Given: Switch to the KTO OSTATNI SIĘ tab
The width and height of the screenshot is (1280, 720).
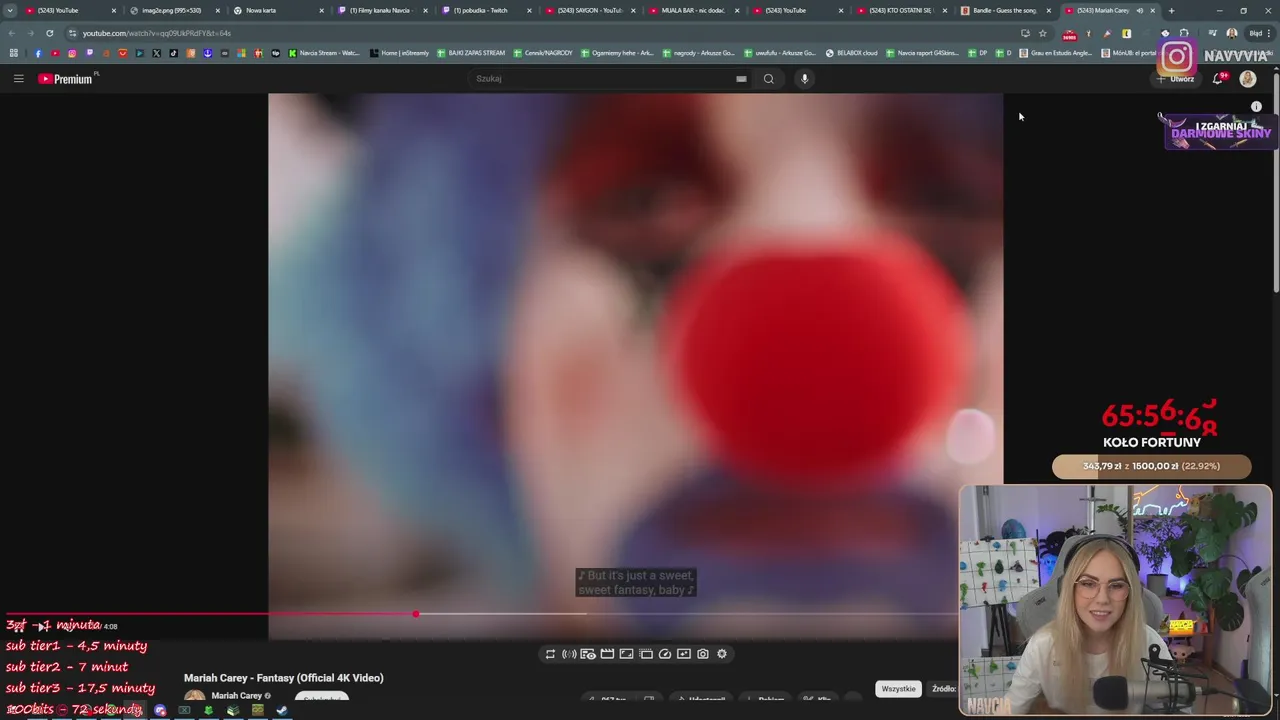Looking at the screenshot, I should 900,10.
